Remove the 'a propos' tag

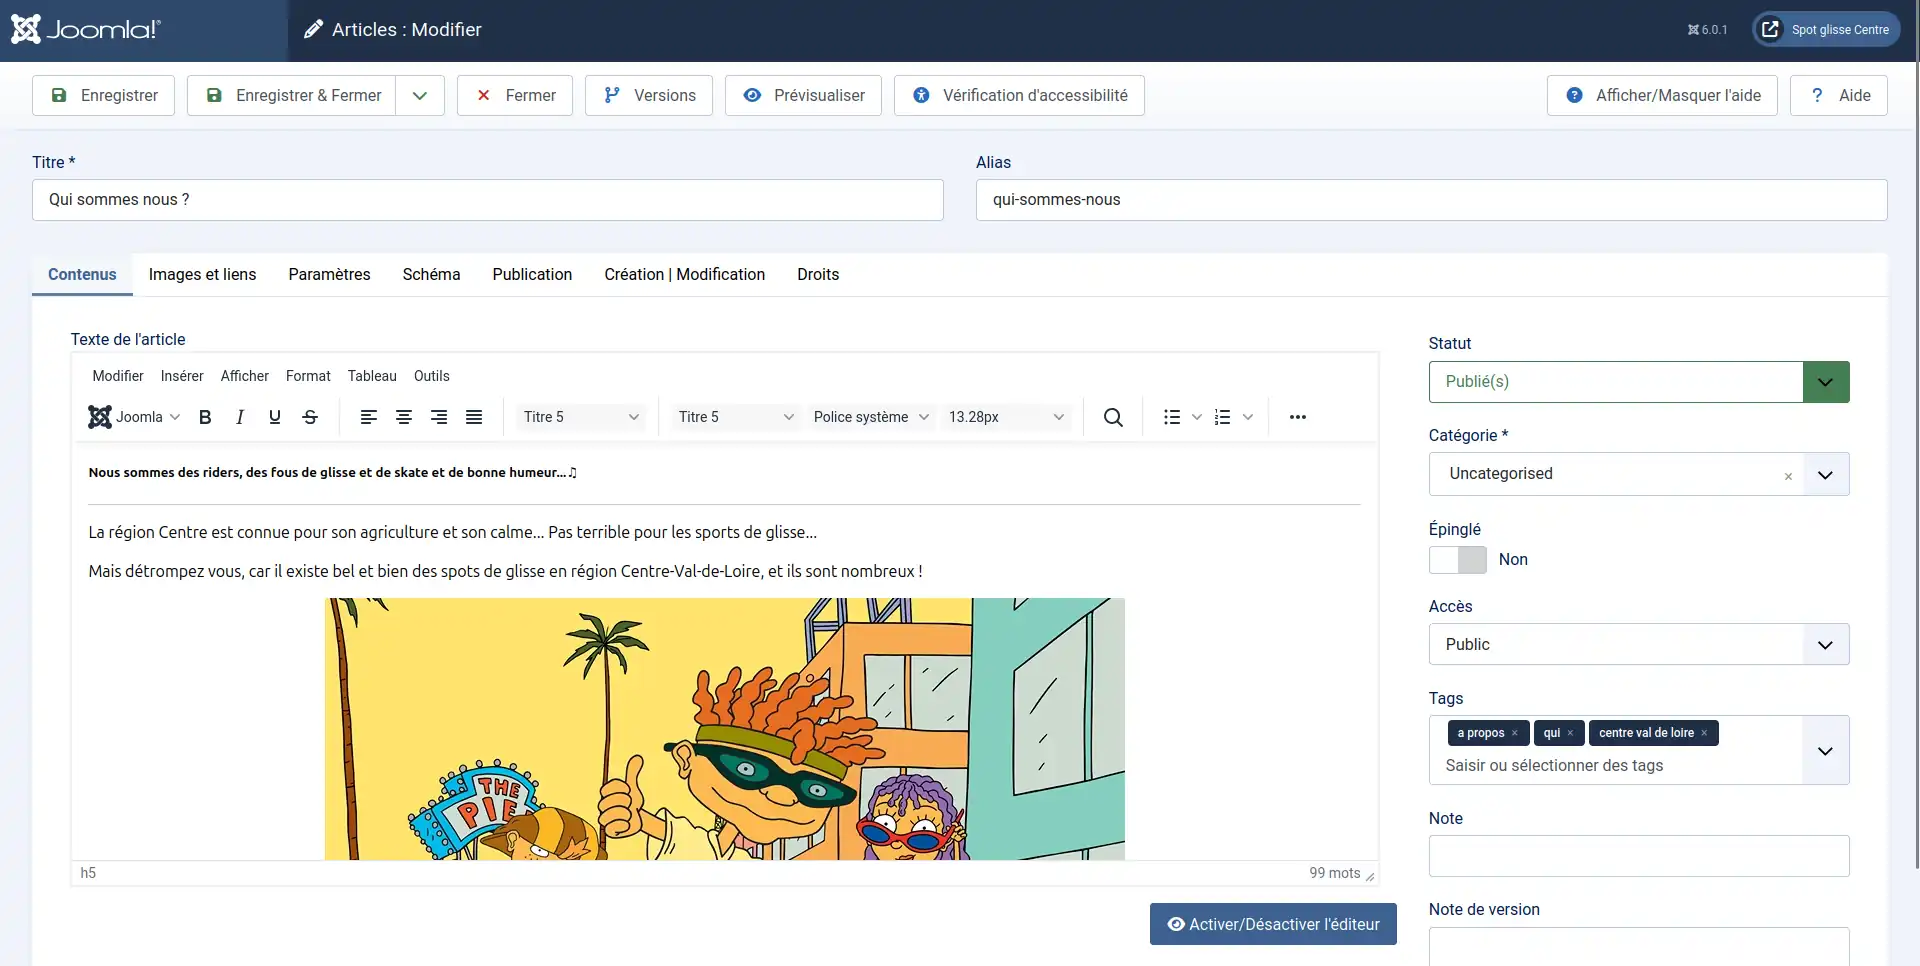(x=1514, y=733)
